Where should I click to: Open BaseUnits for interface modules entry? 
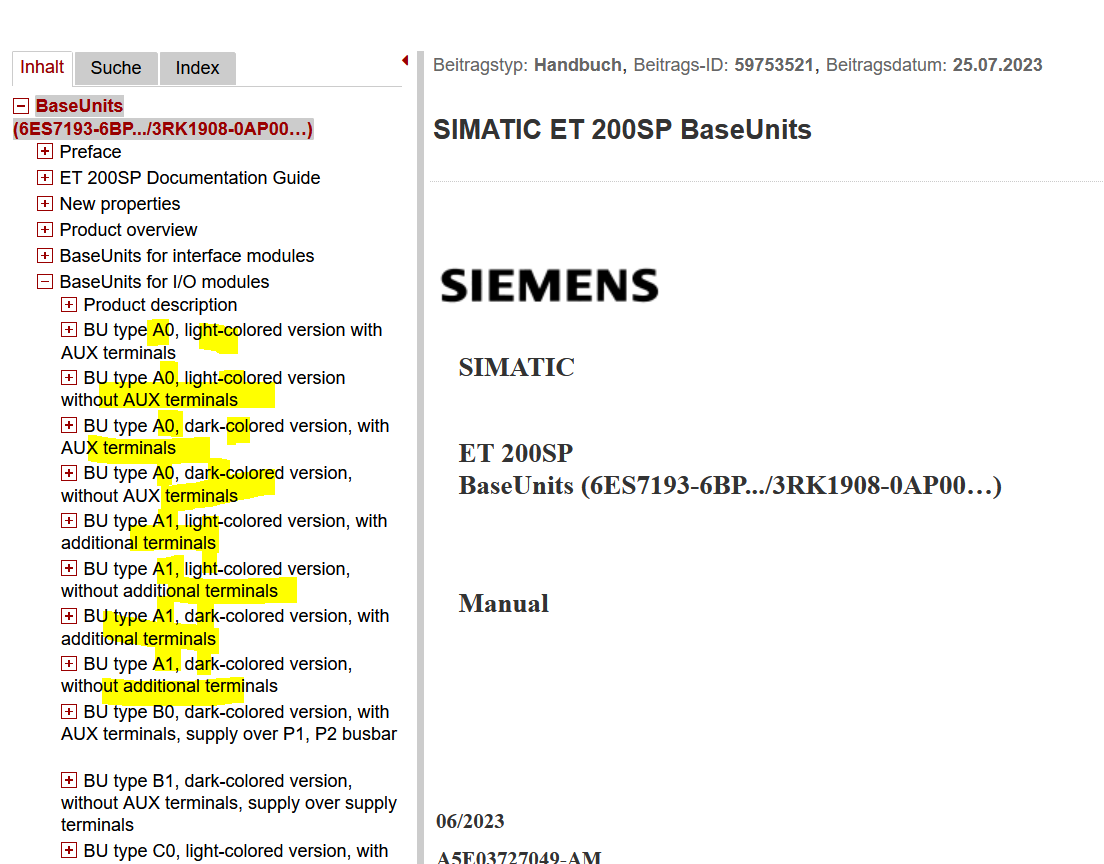point(187,256)
